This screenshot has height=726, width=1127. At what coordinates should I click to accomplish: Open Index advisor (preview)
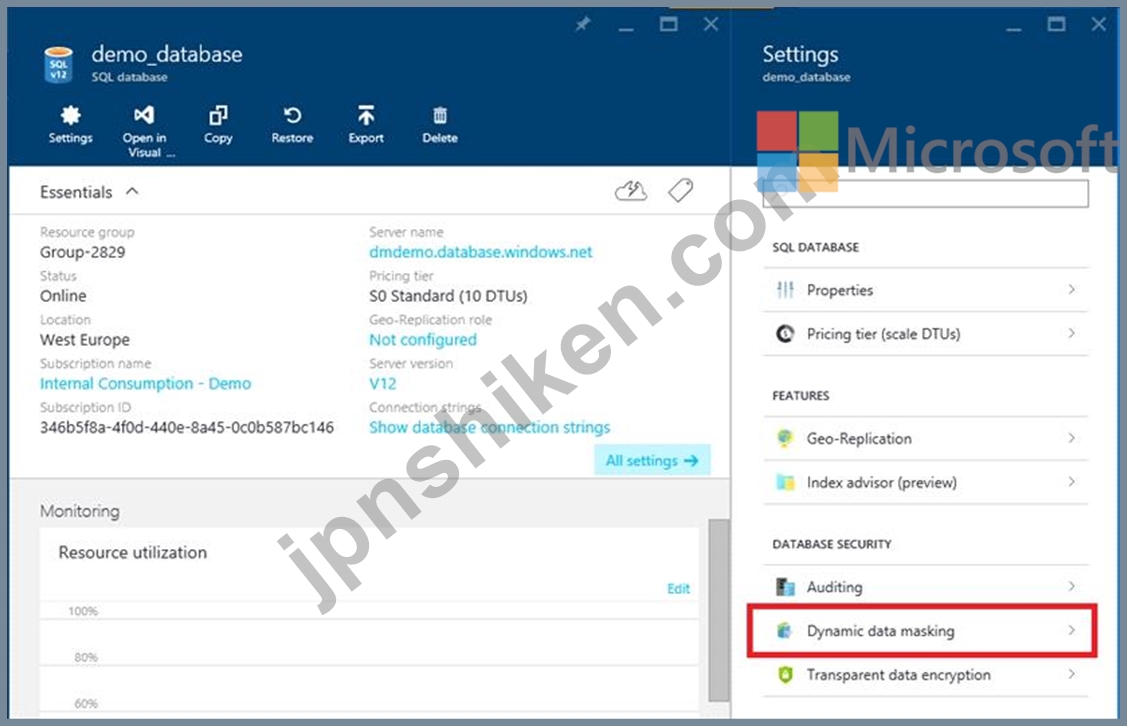point(926,482)
